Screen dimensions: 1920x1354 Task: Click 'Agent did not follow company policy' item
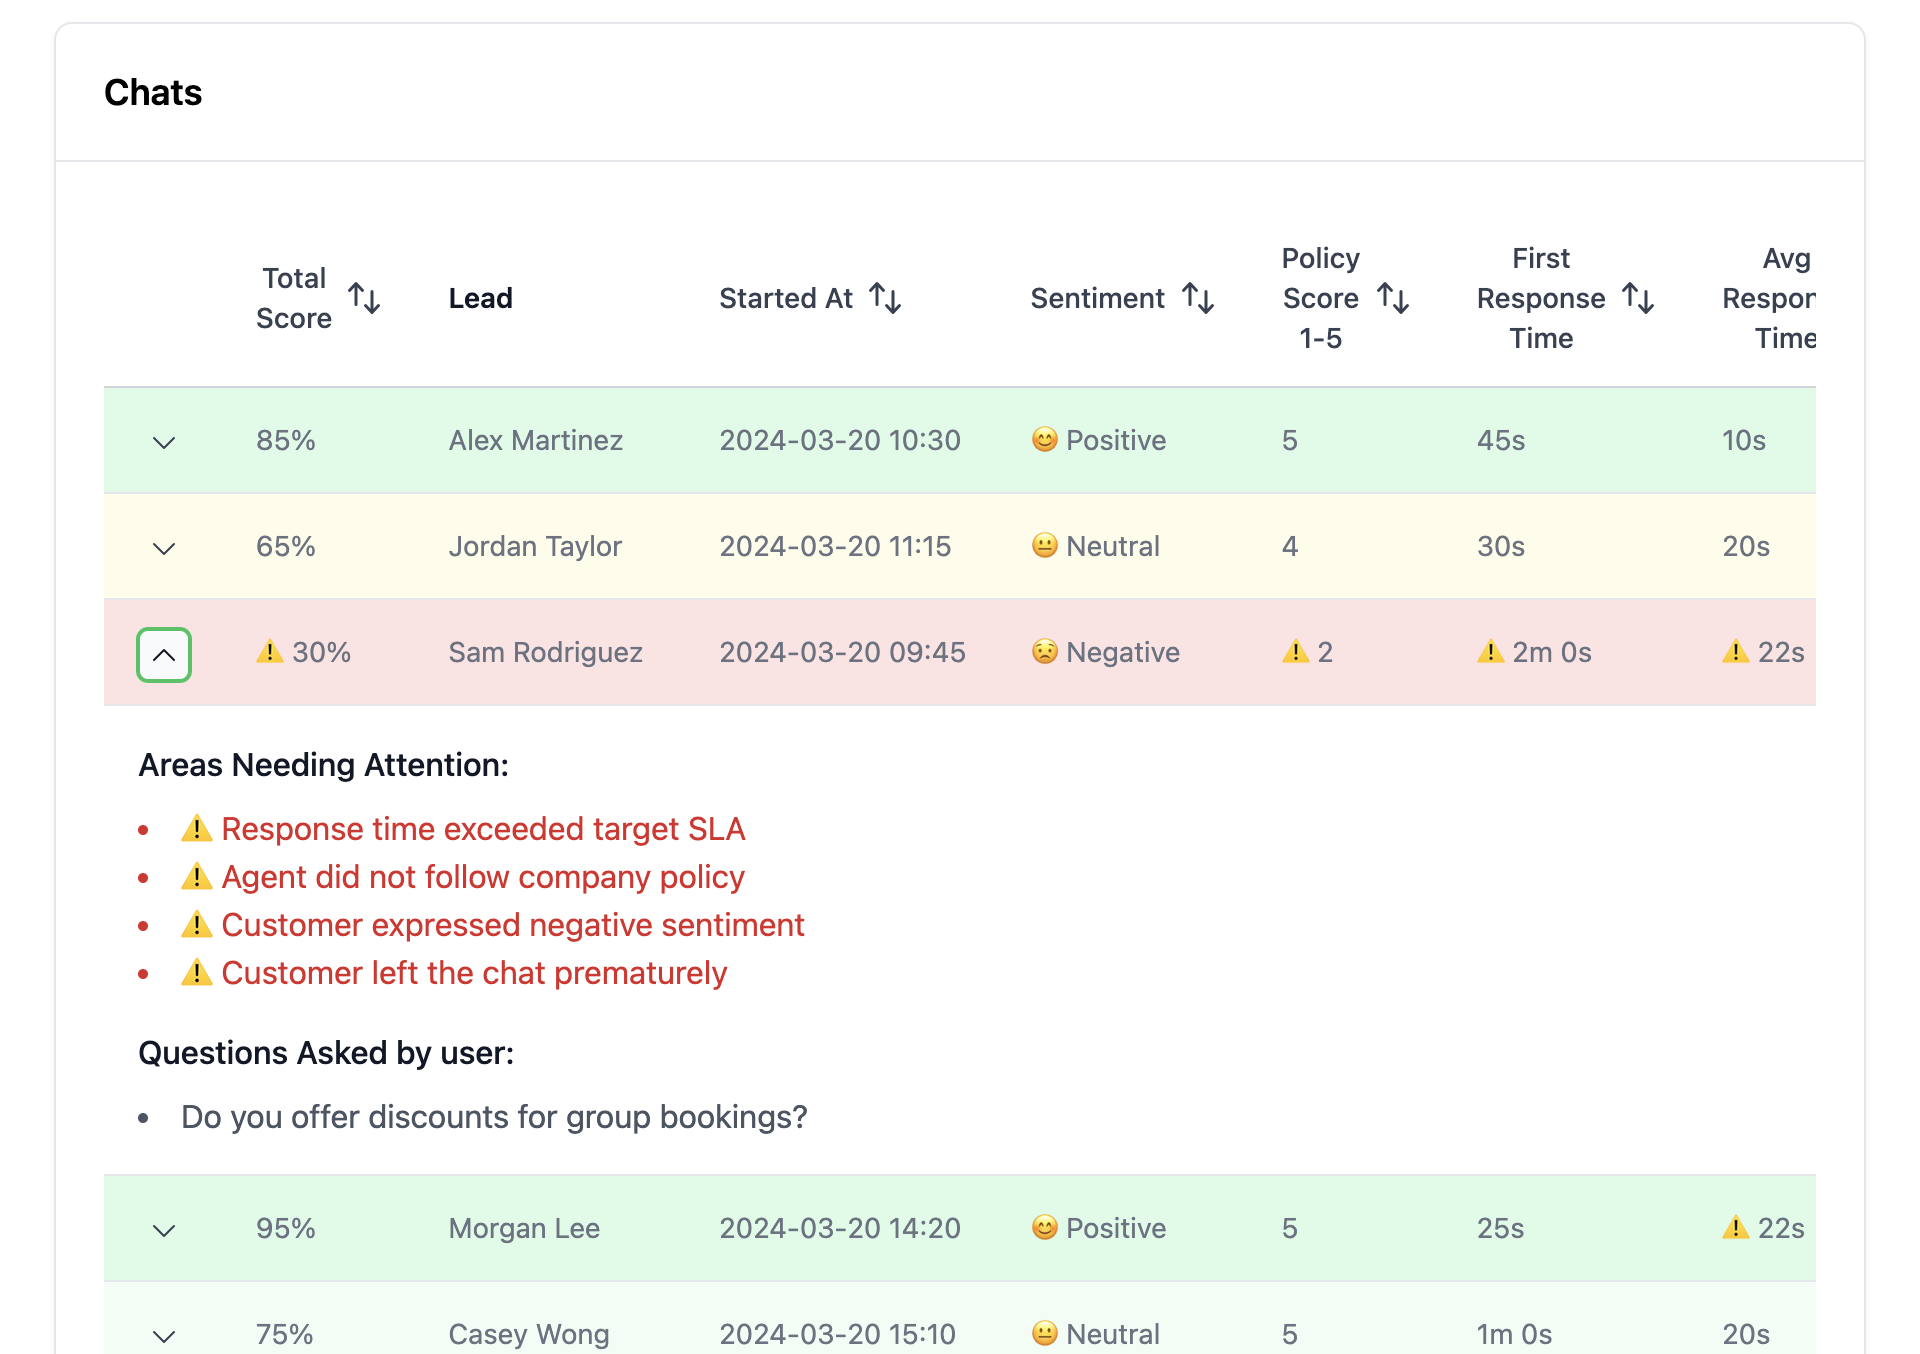483,877
